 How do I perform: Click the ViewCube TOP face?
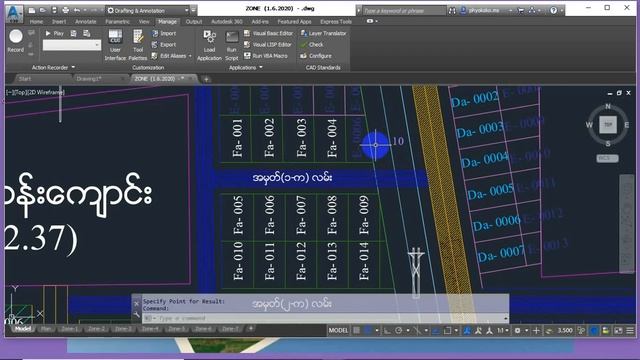click(608, 124)
